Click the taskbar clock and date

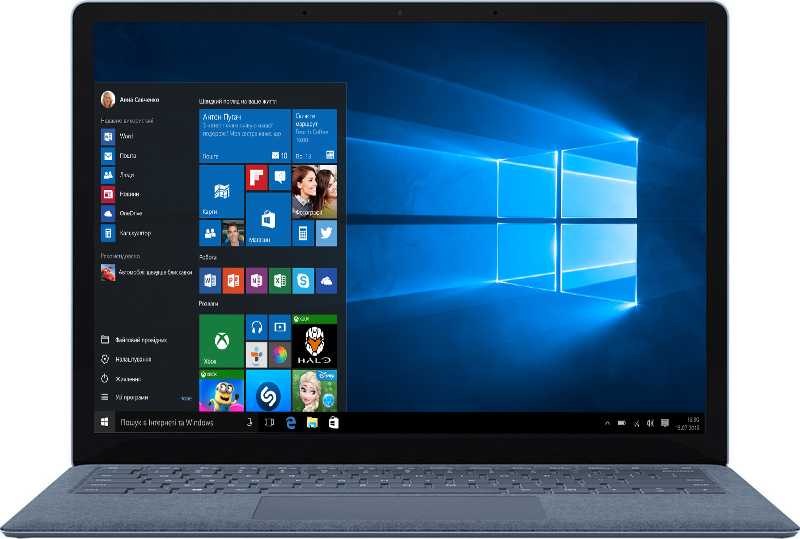(x=688, y=423)
